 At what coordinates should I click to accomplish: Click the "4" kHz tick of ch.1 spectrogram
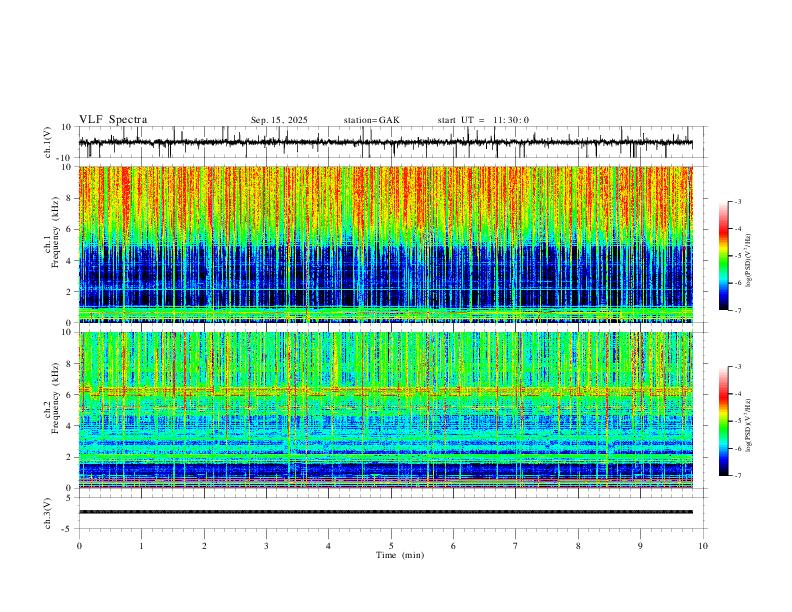point(70,261)
